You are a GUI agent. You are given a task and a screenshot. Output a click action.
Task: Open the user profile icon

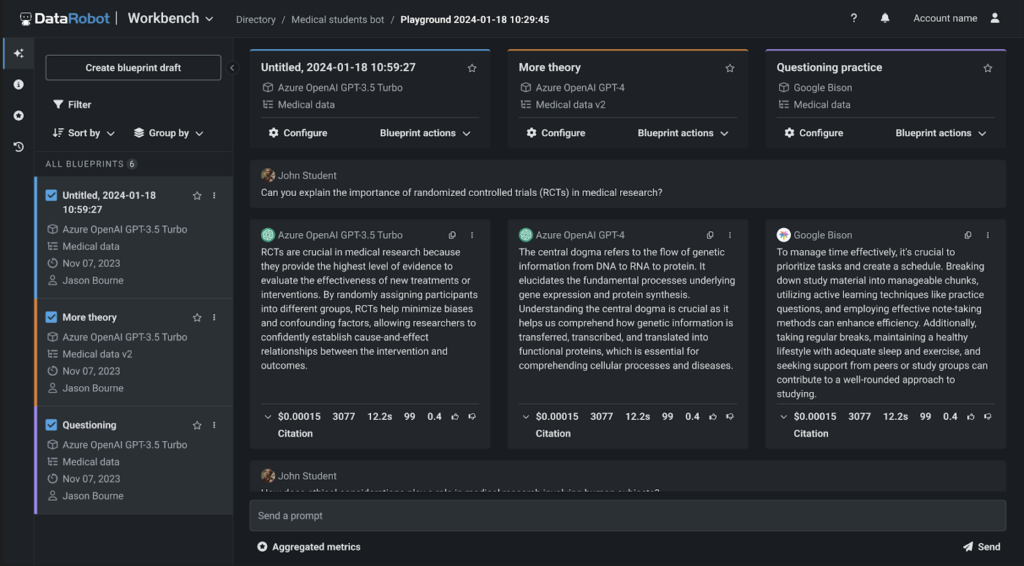995,18
